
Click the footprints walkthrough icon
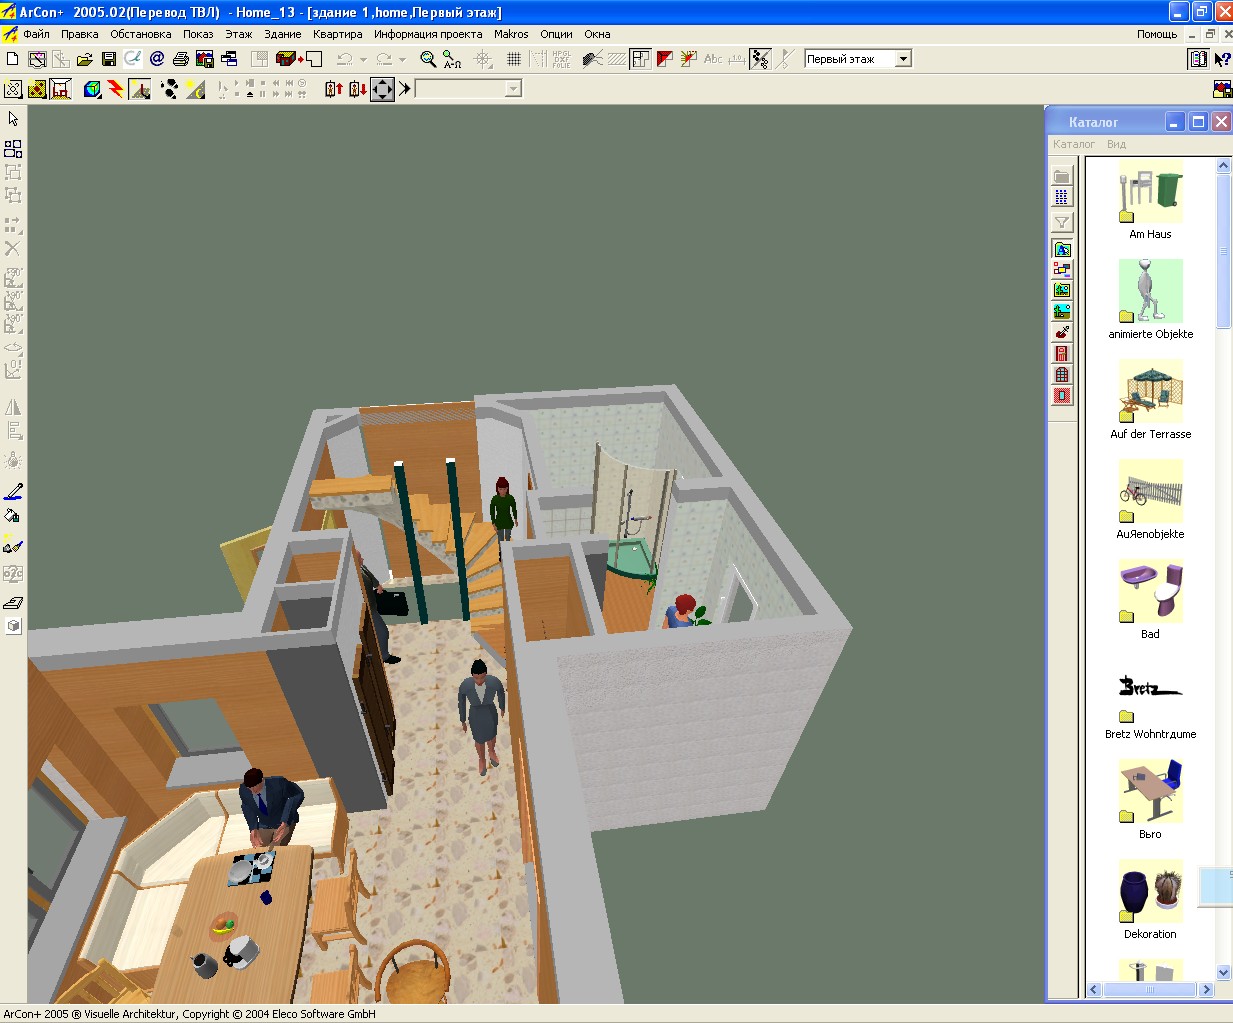(x=170, y=89)
